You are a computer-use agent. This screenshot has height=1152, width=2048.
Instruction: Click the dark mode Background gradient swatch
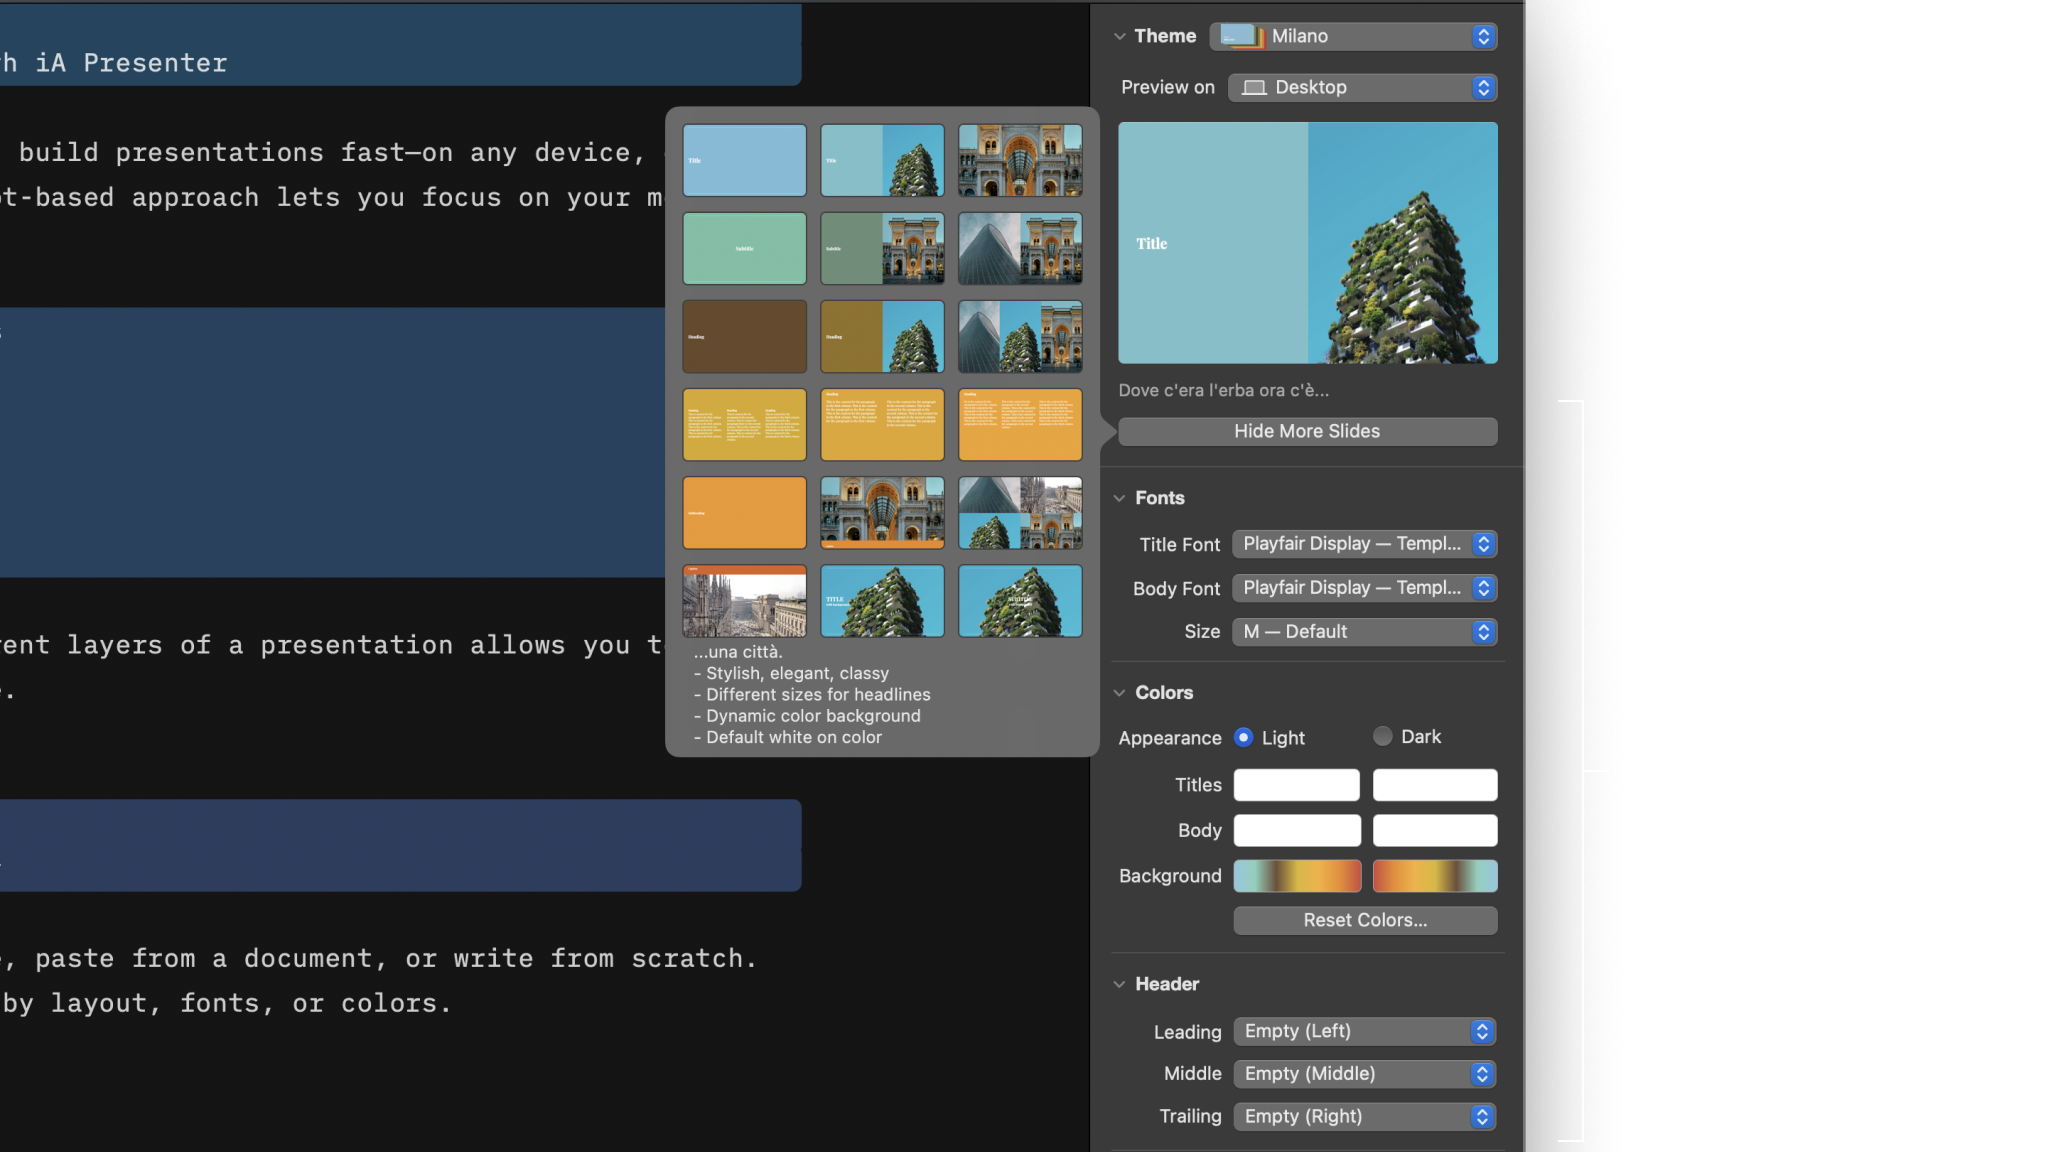tap(1434, 876)
